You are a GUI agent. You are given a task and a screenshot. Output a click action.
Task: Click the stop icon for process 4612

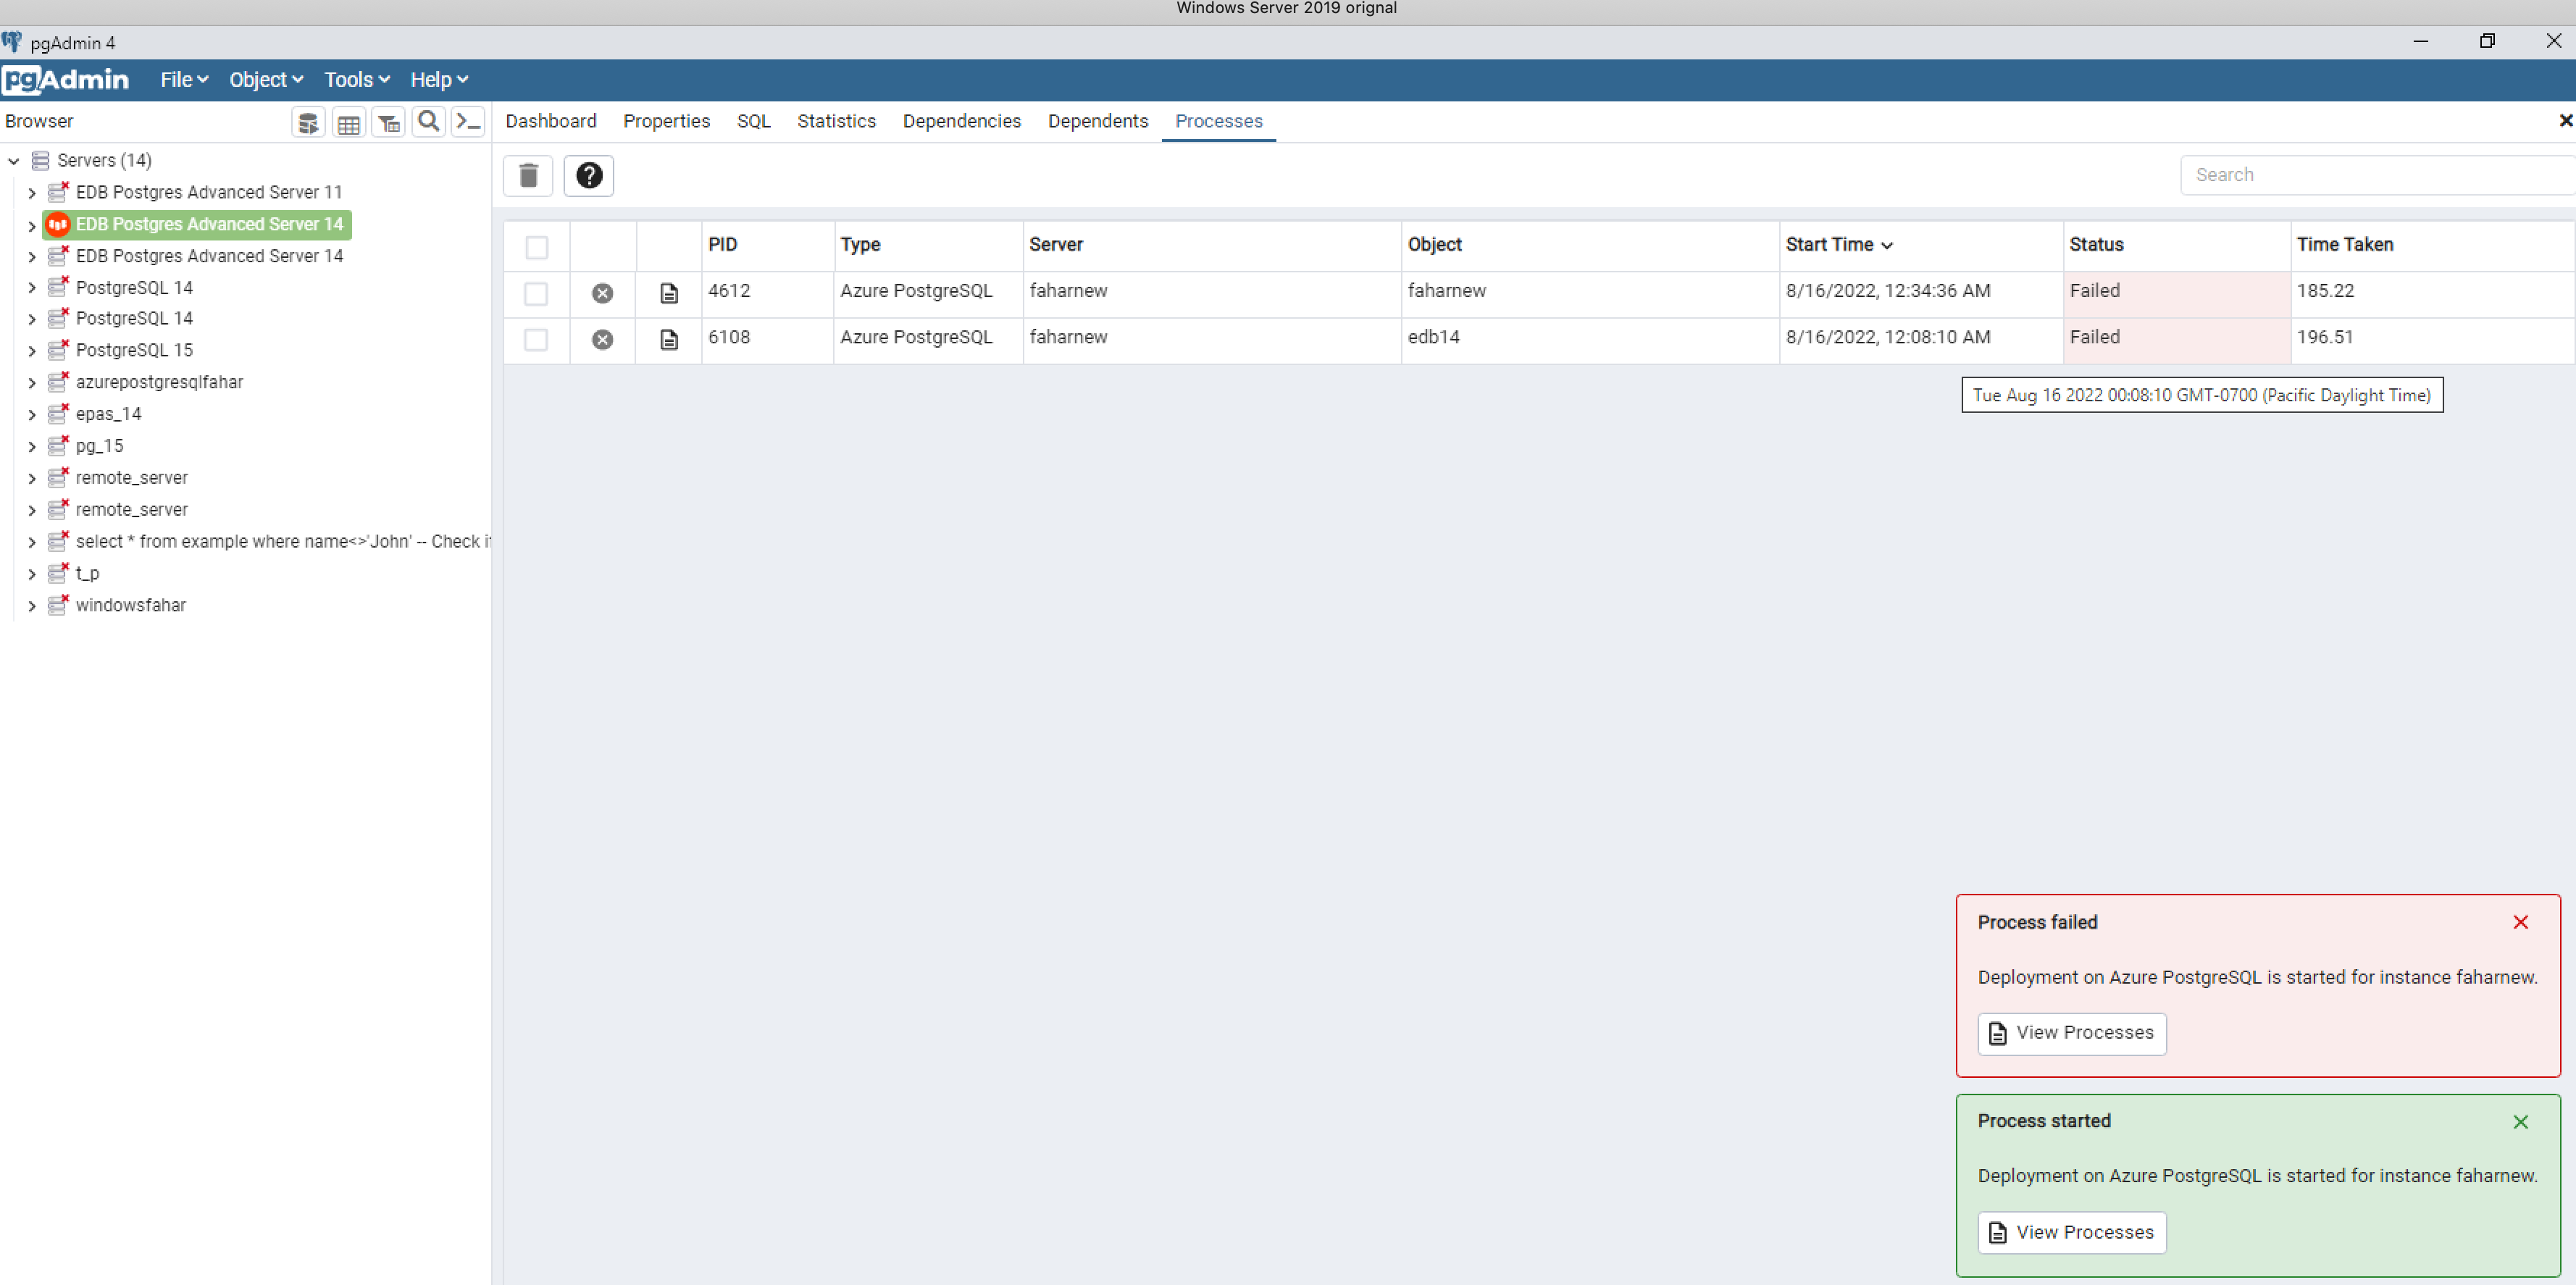602,293
